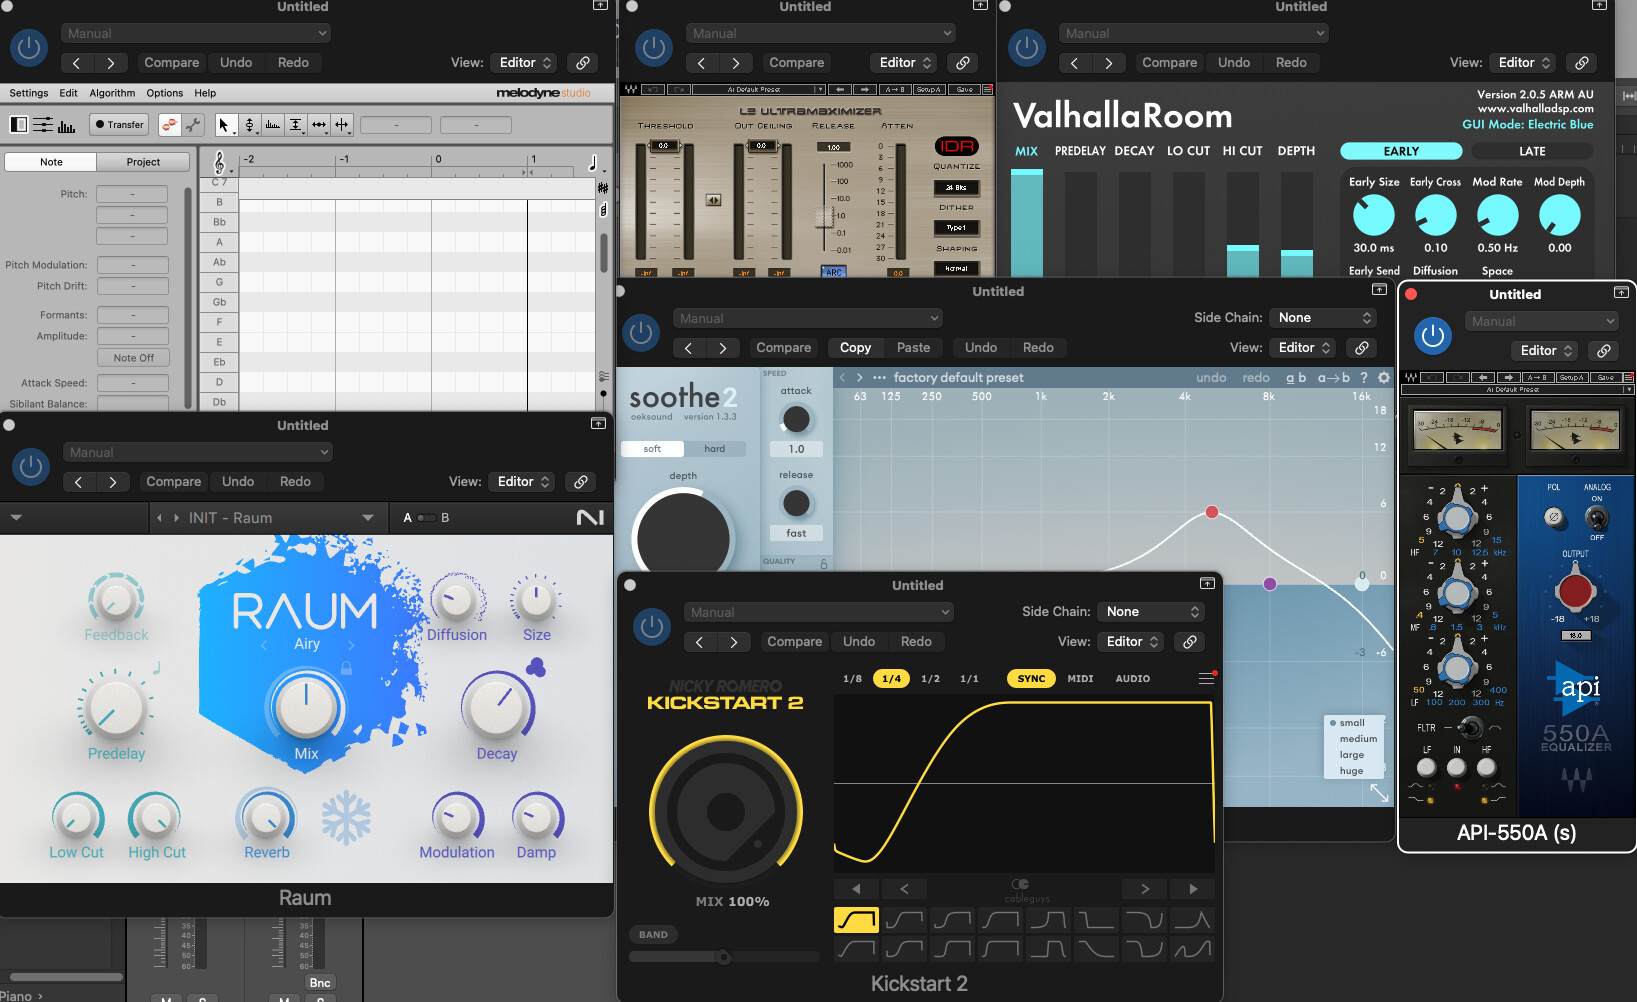Screen dimensions: 1637x1002
Task: Select the highlighted first curve shape in Kickstart
Action: [x=856, y=920]
